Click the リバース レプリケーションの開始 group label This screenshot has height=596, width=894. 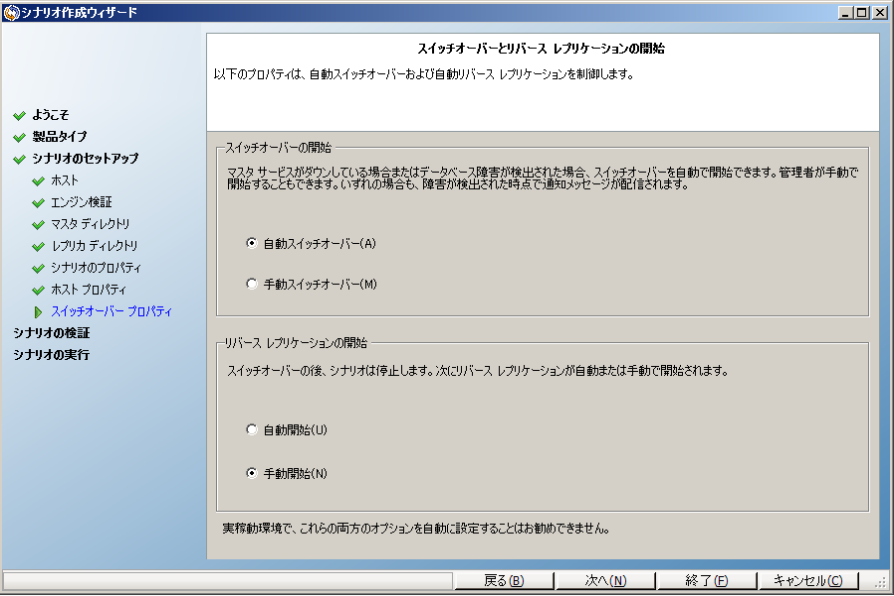[x=296, y=343]
